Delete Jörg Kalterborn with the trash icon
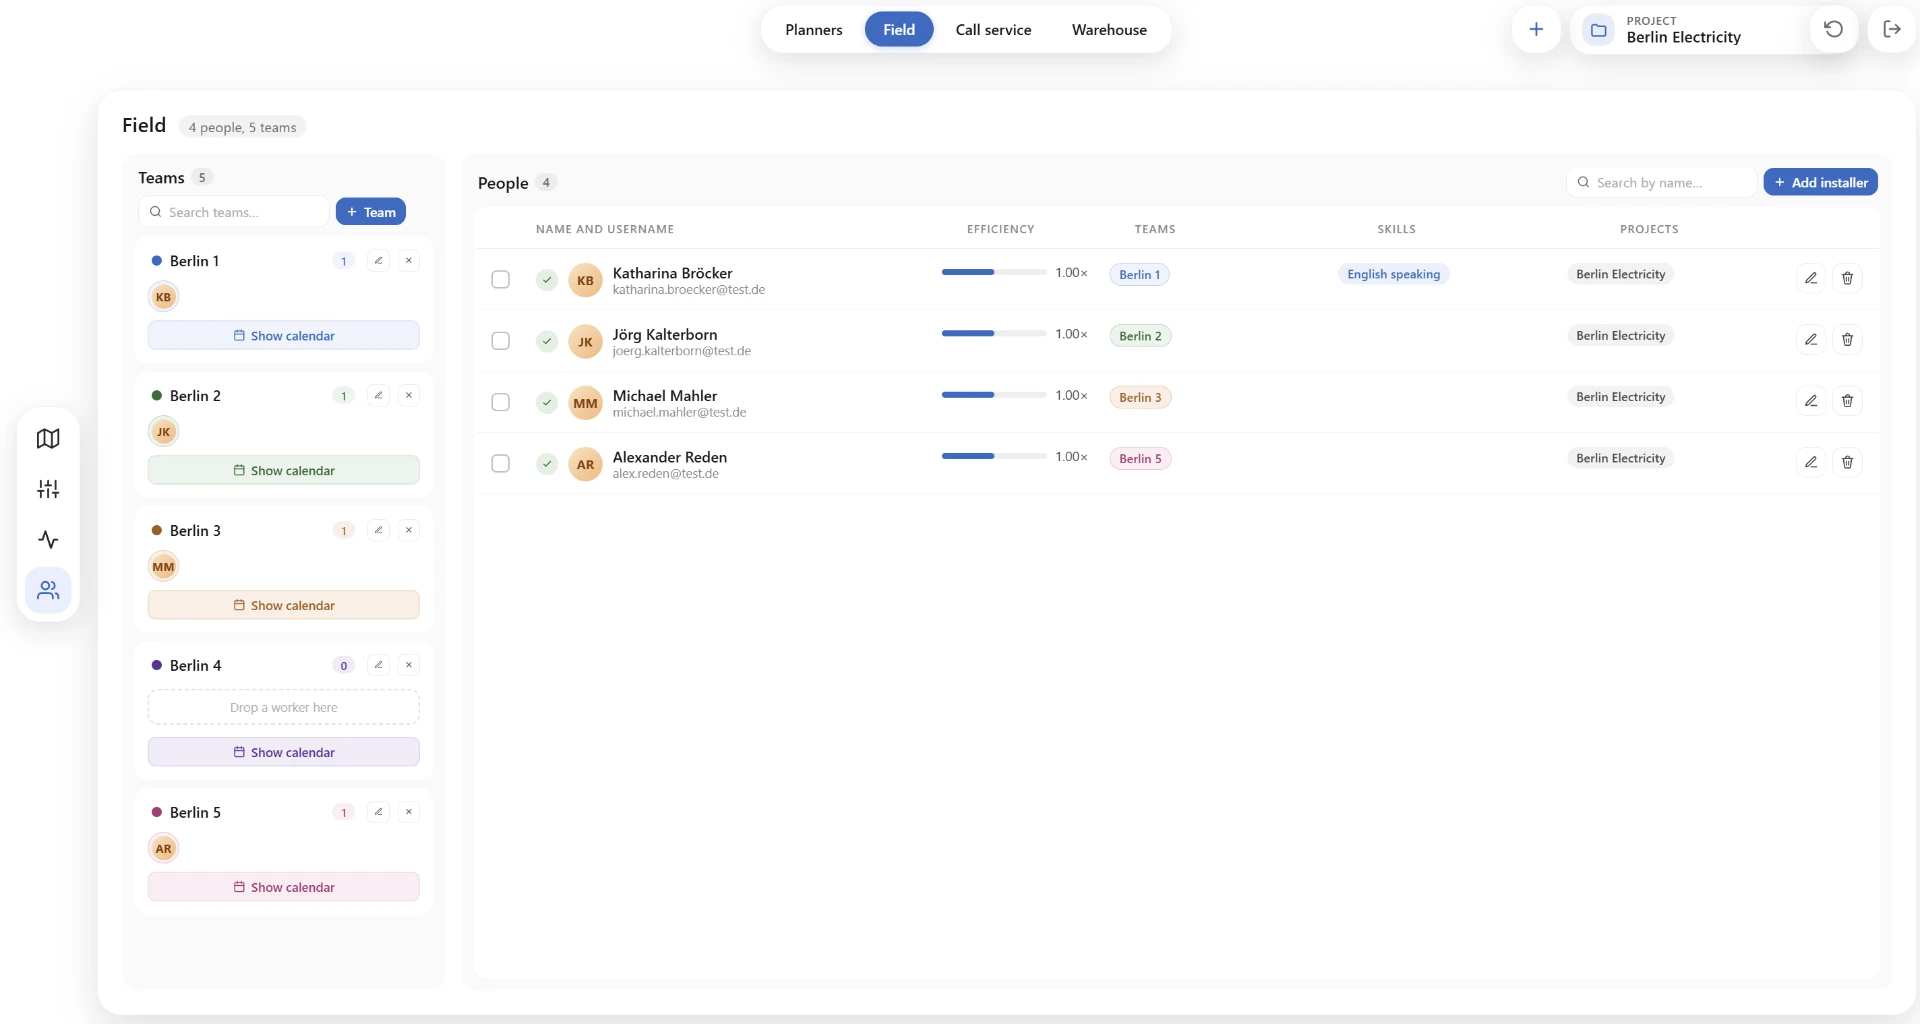The image size is (1920, 1024). tap(1847, 340)
